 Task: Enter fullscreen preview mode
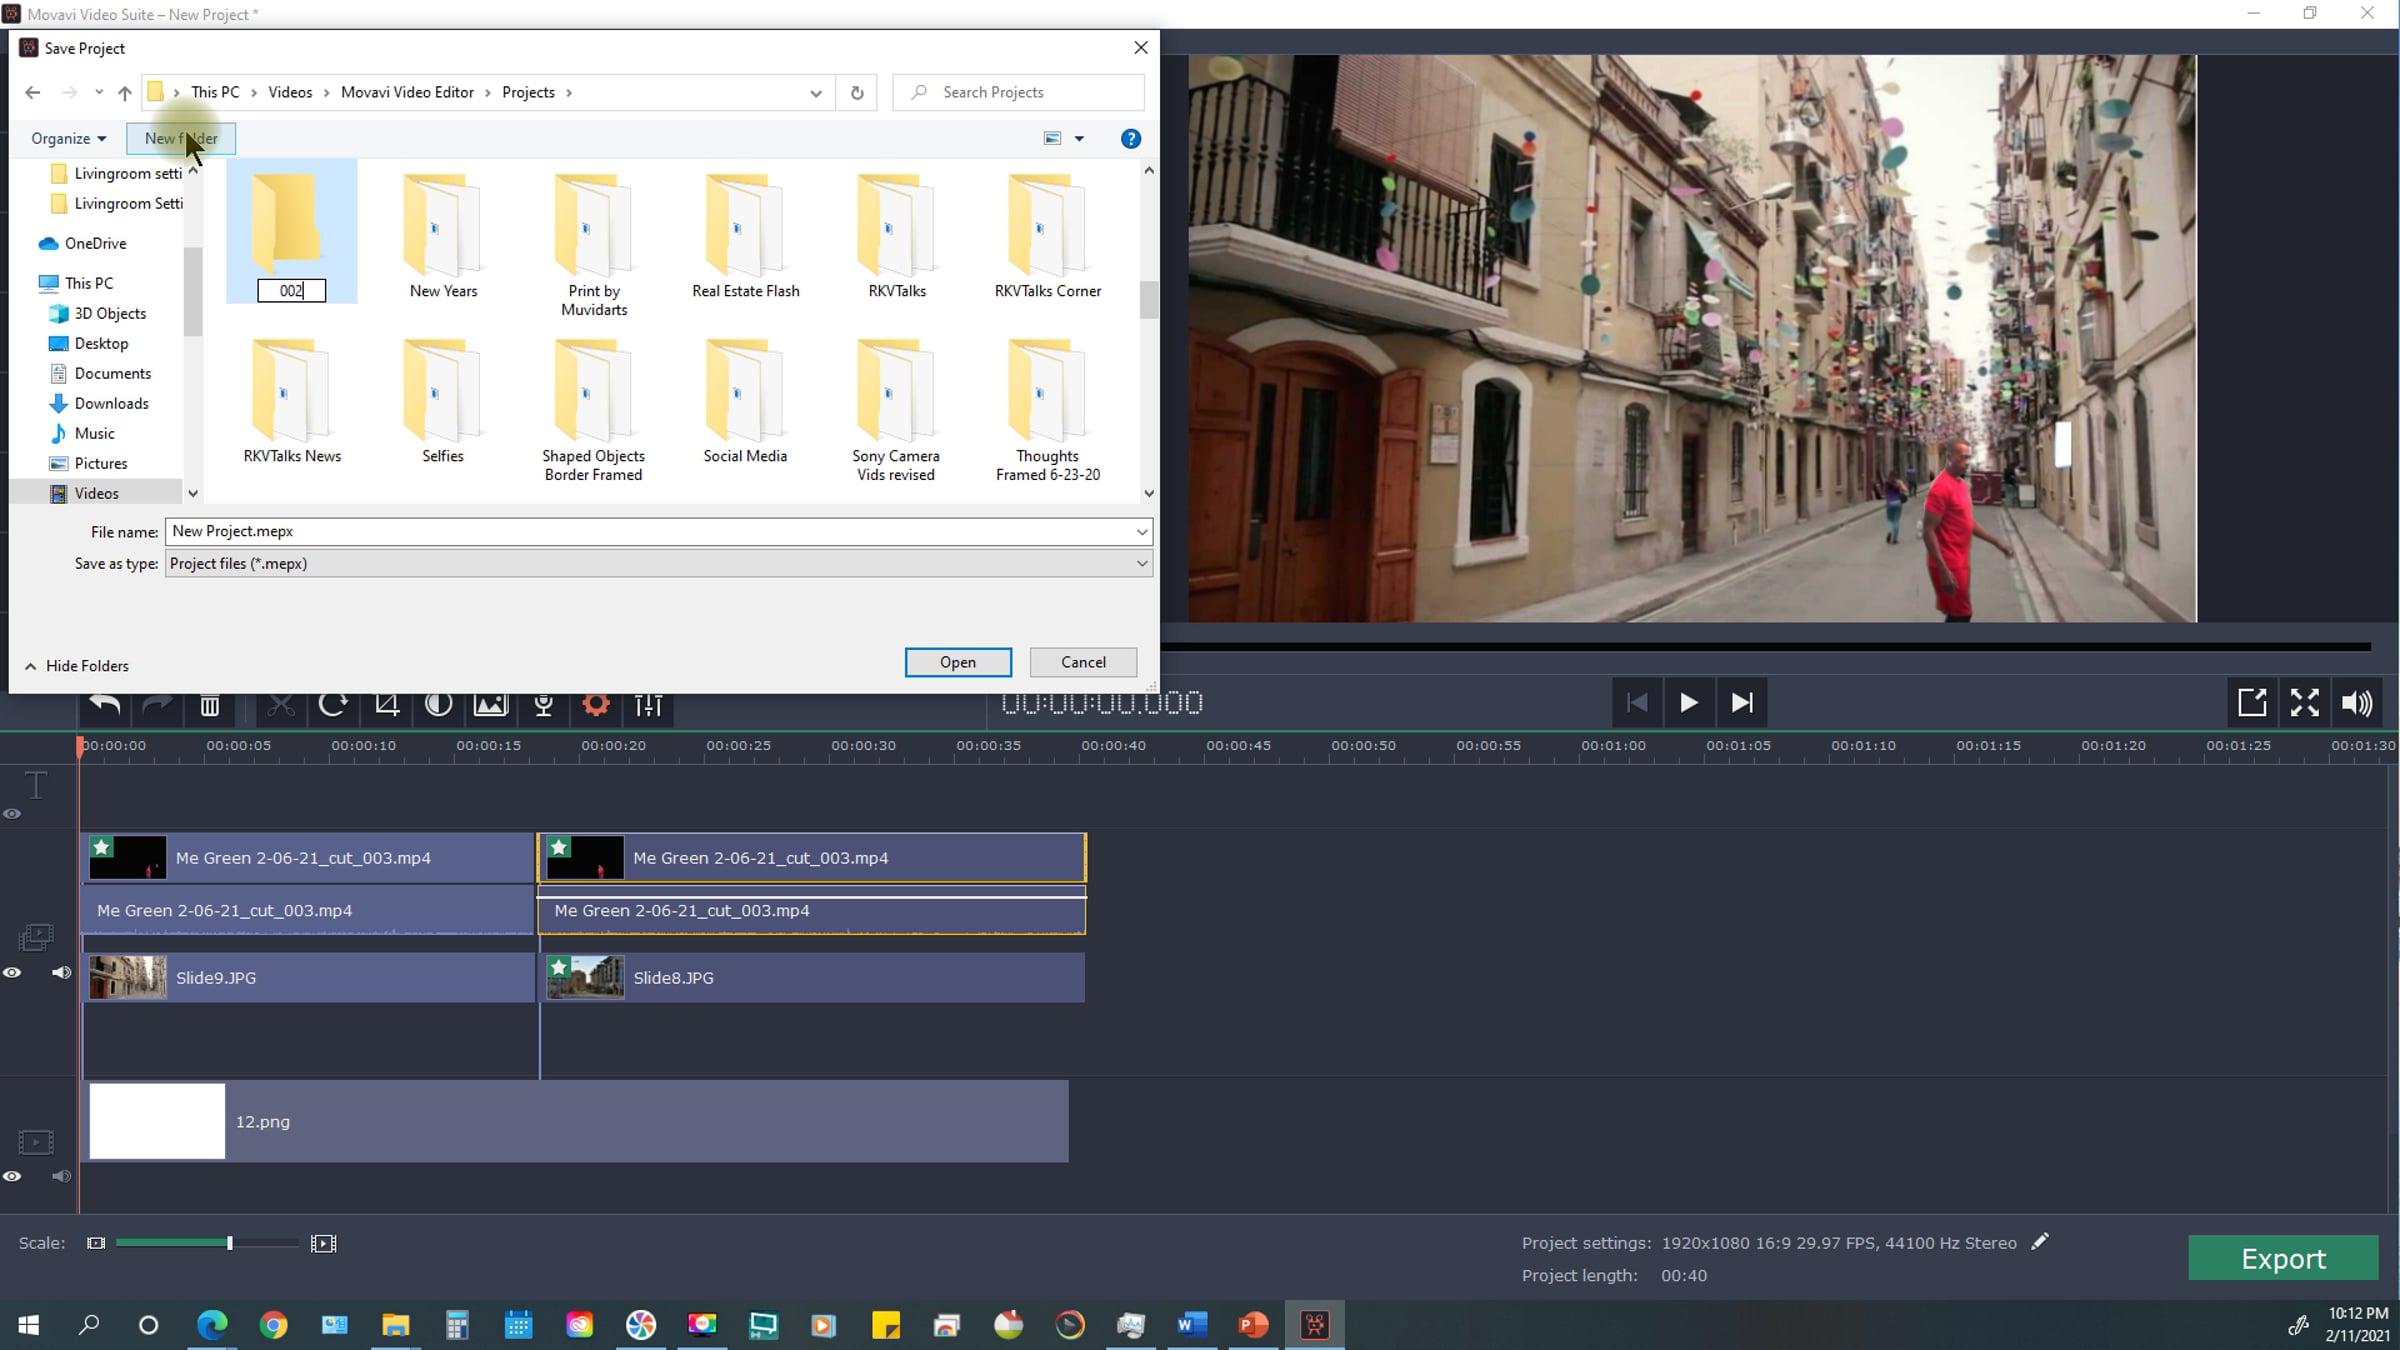click(2305, 703)
